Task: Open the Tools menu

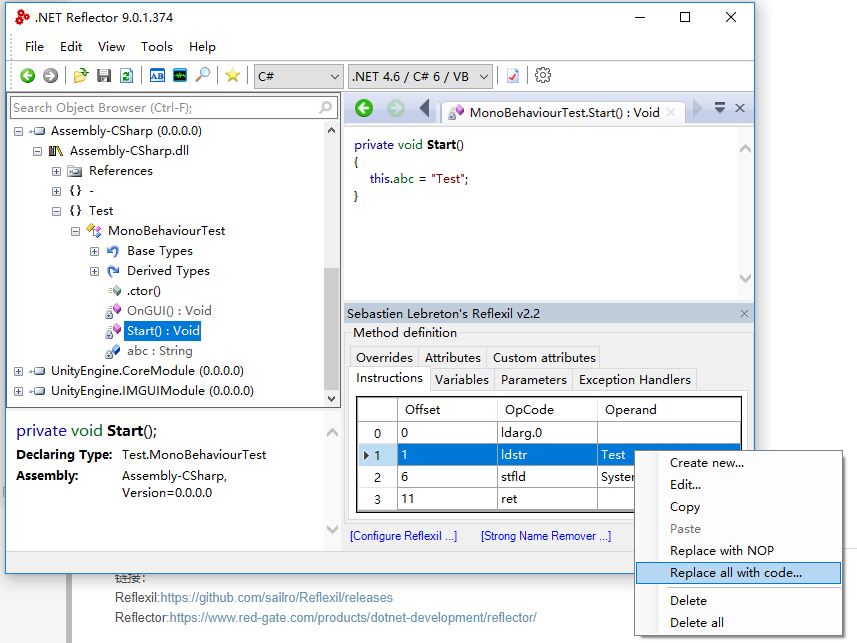Action: (157, 46)
